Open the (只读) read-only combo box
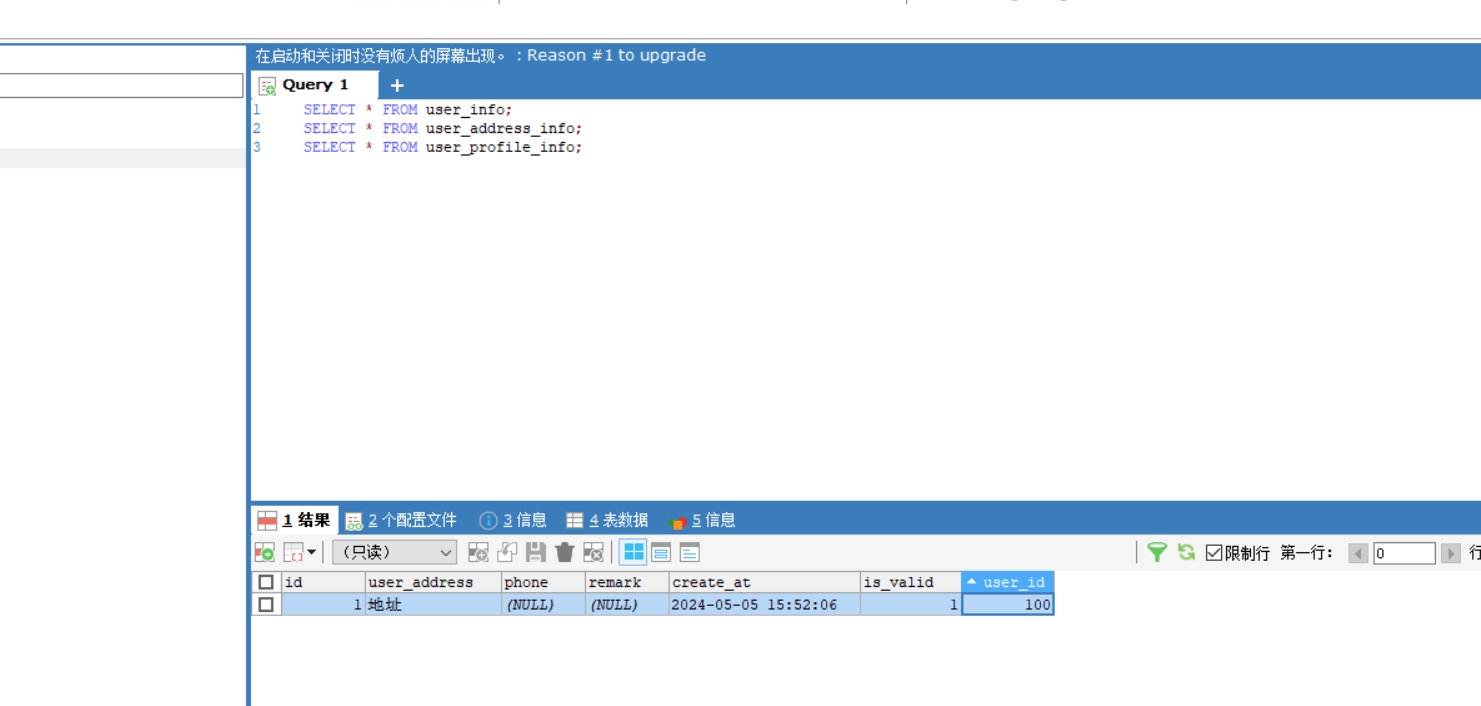 [x=394, y=552]
